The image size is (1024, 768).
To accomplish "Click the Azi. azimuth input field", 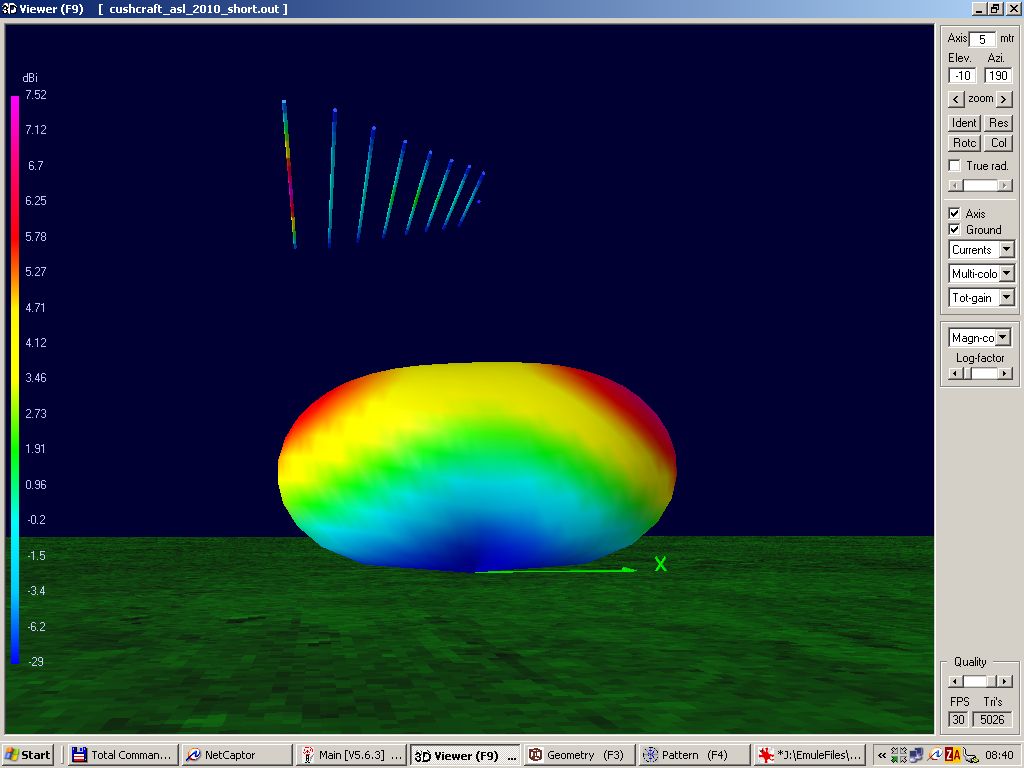I will pyautogui.click(x=997, y=76).
